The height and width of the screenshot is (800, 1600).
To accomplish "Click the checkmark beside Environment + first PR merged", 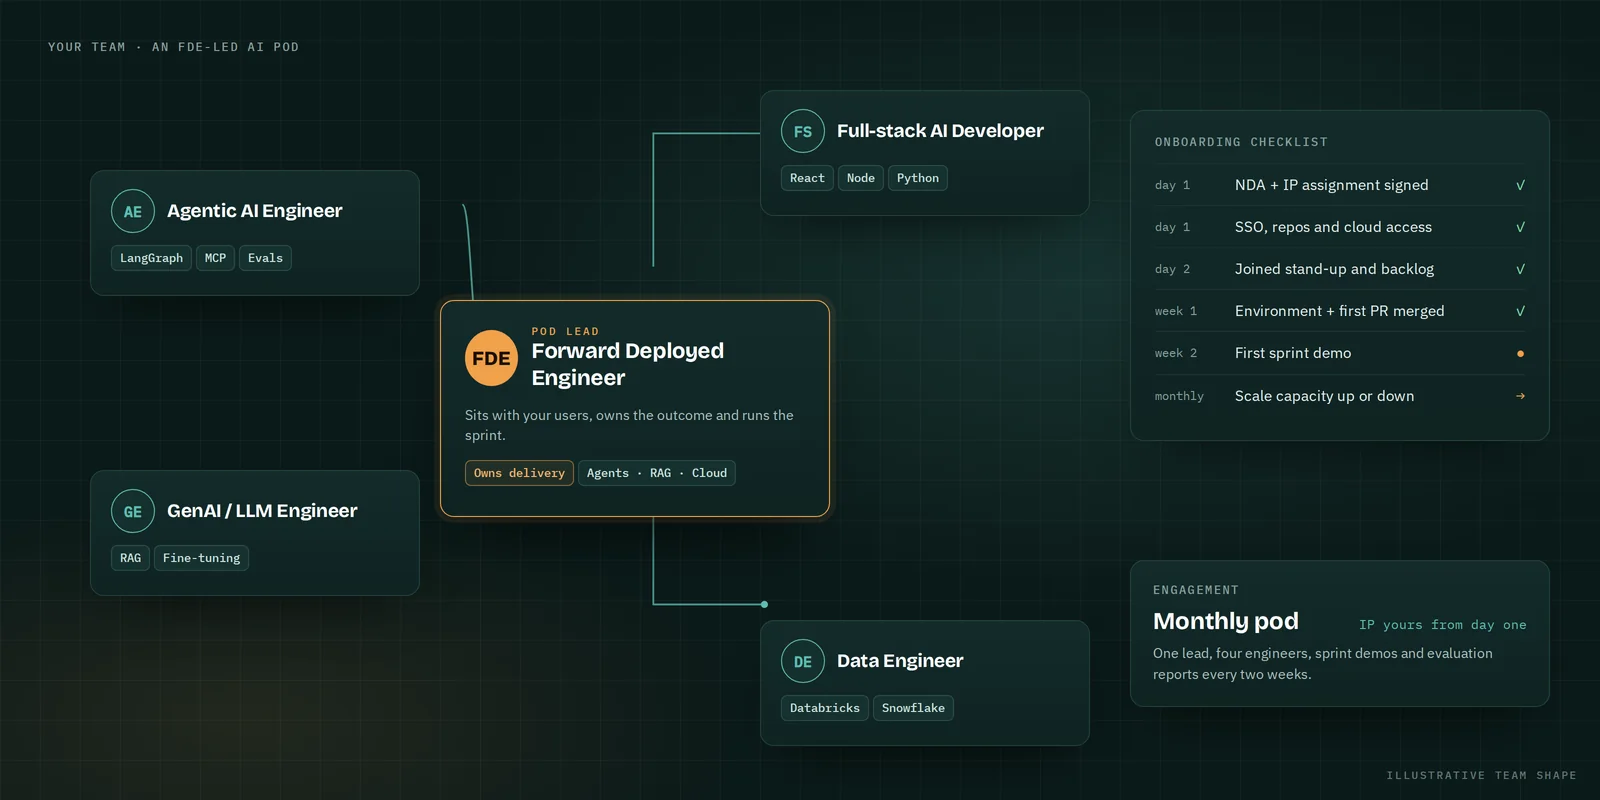I will [1520, 311].
